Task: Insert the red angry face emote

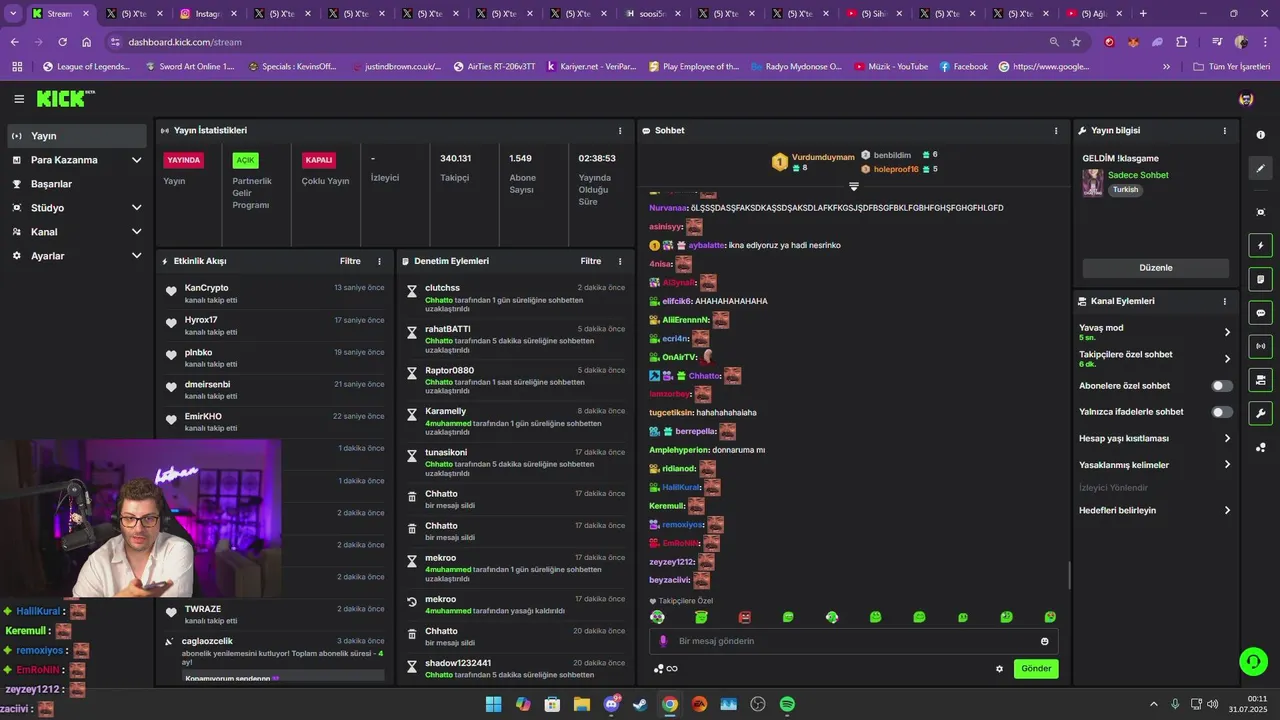Action: (x=744, y=617)
